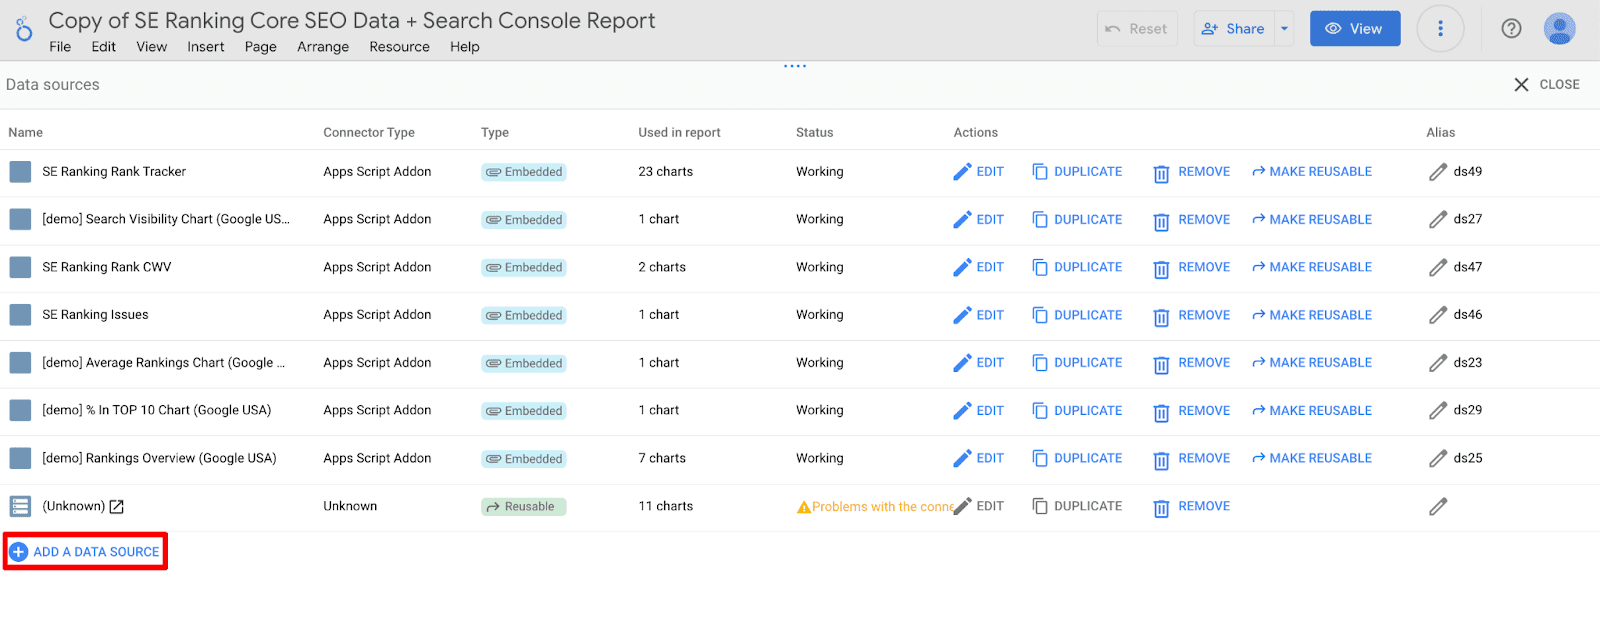Click the 'Used in report' column header
Image resolution: width=1600 pixels, height=630 pixels.
coord(680,133)
